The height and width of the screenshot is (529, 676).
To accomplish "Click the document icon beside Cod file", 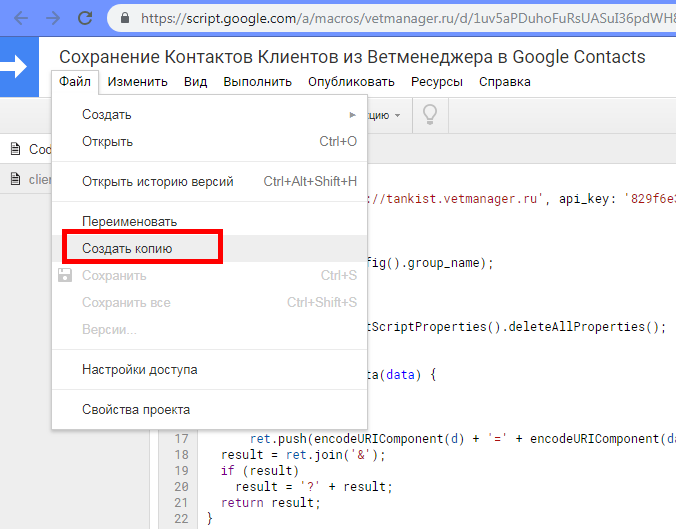I will pos(16,149).
